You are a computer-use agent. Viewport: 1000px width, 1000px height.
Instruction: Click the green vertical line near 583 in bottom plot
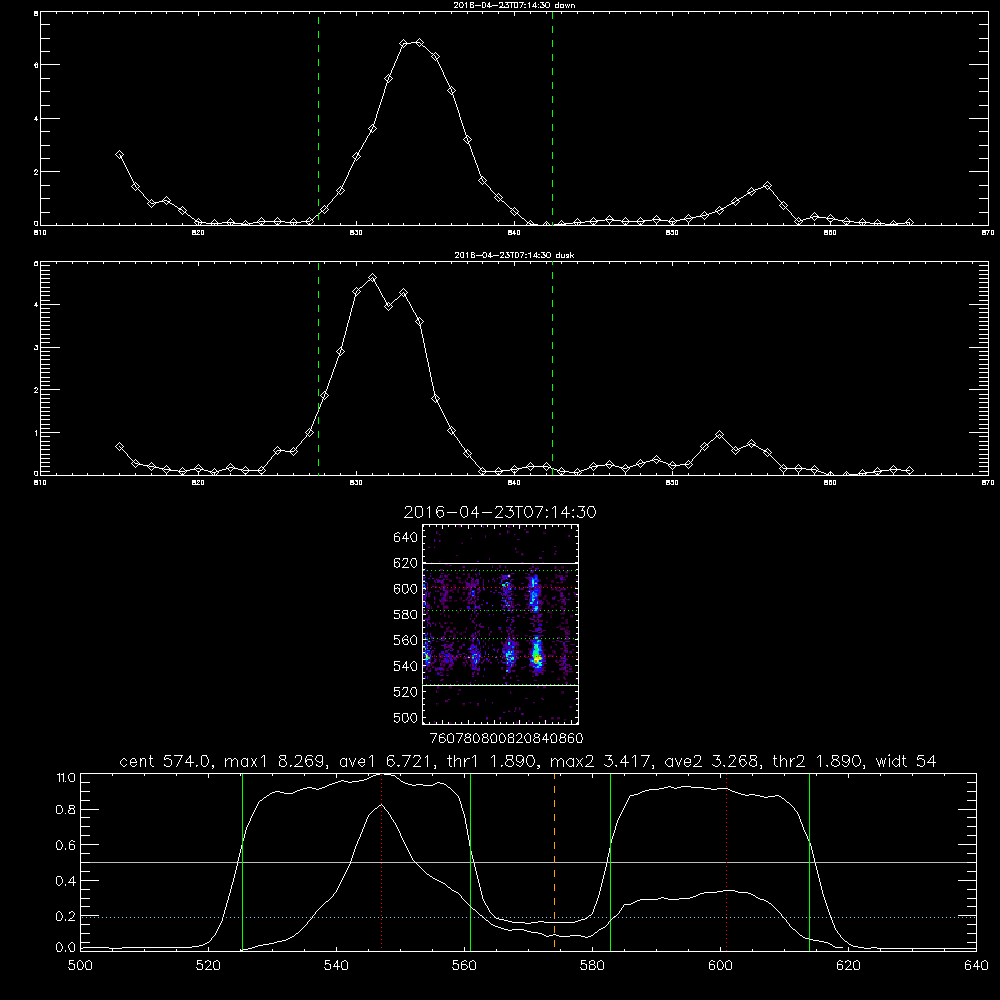click(610, 861)
